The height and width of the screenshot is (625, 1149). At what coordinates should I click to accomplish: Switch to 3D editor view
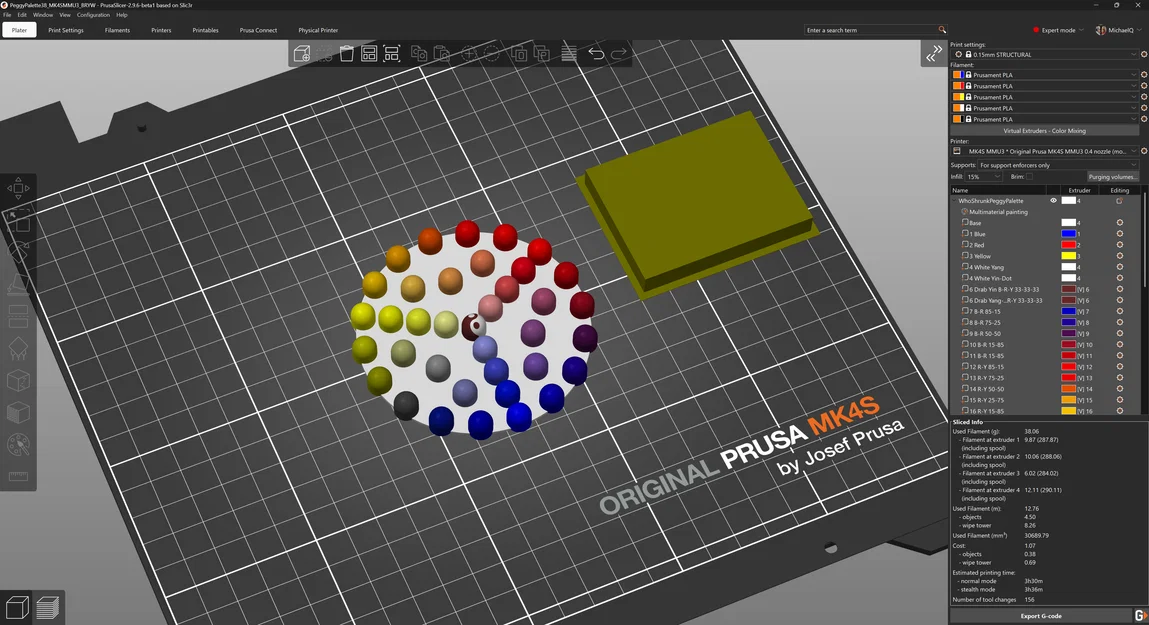pos(17,607)
